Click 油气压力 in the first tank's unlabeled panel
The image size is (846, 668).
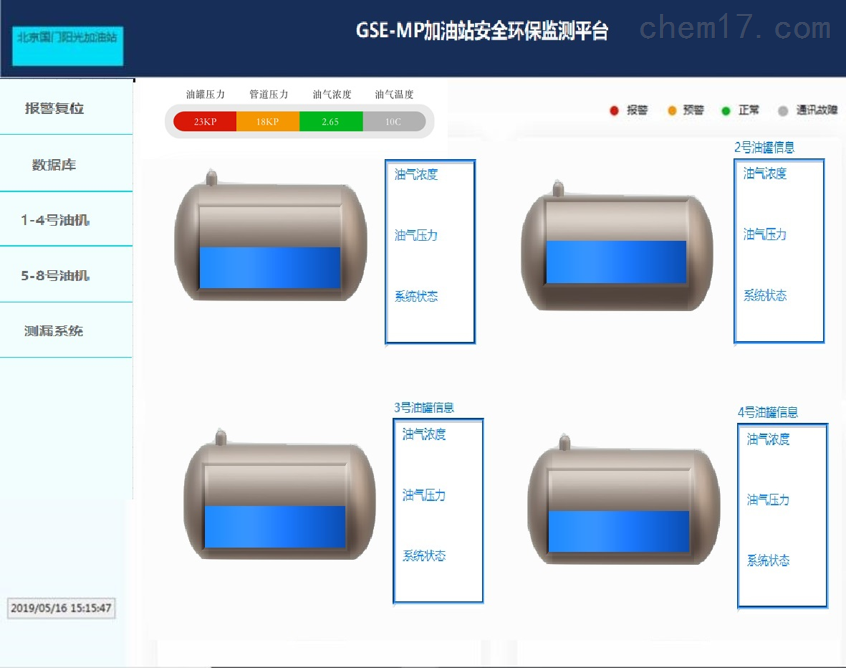[416, 235]
